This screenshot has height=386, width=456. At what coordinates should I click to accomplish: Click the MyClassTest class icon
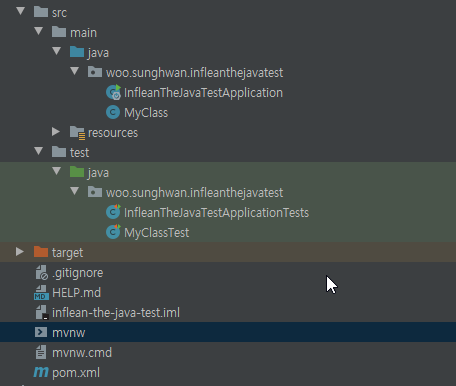coord(113,232)
